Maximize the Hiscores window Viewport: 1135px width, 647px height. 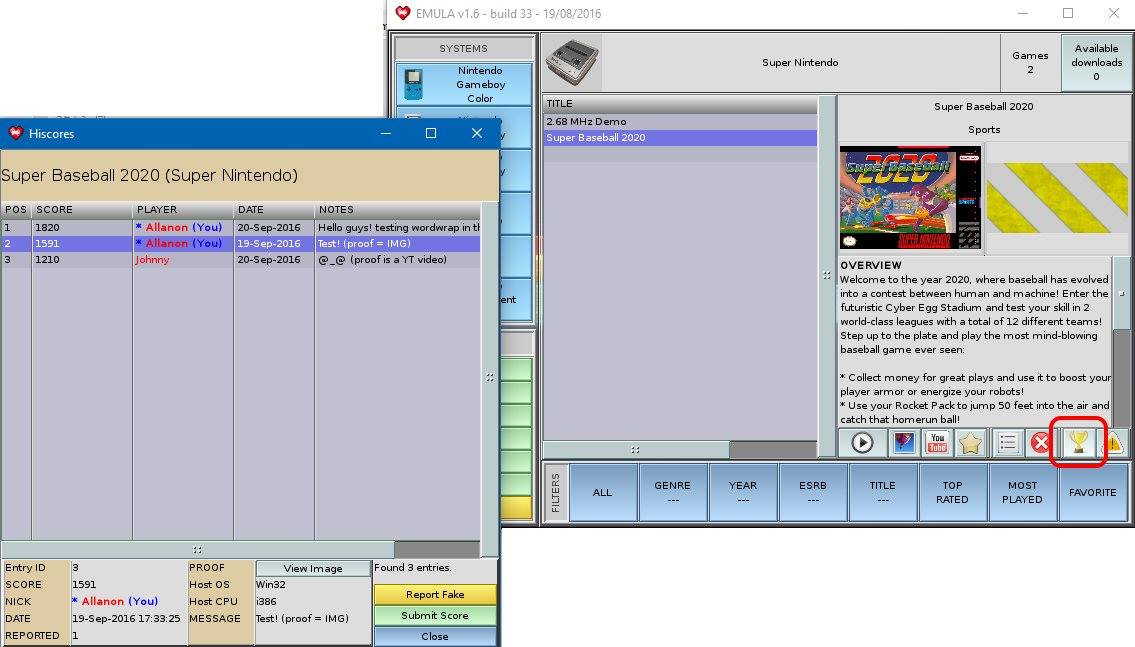coord(431,133)
